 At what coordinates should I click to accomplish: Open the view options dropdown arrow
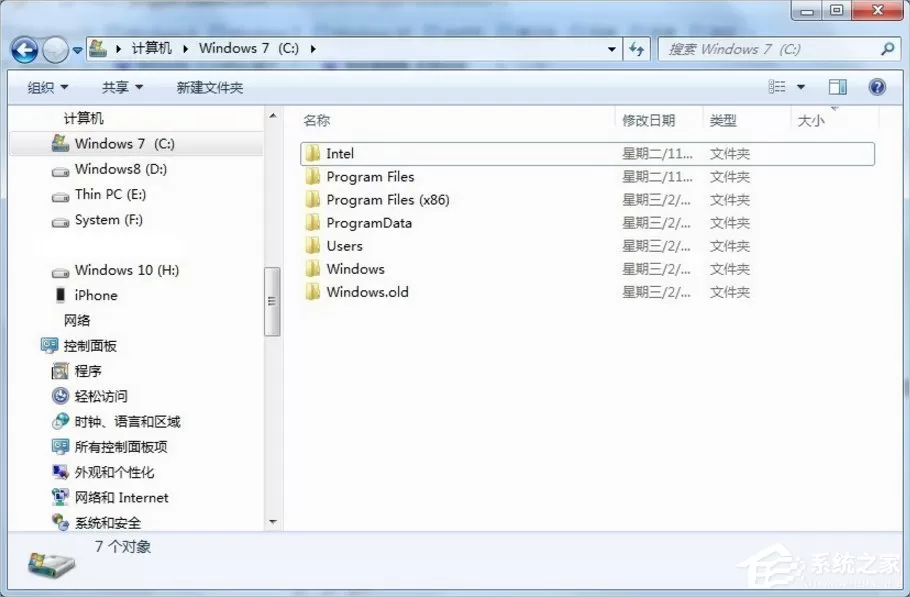pos(801,87)
